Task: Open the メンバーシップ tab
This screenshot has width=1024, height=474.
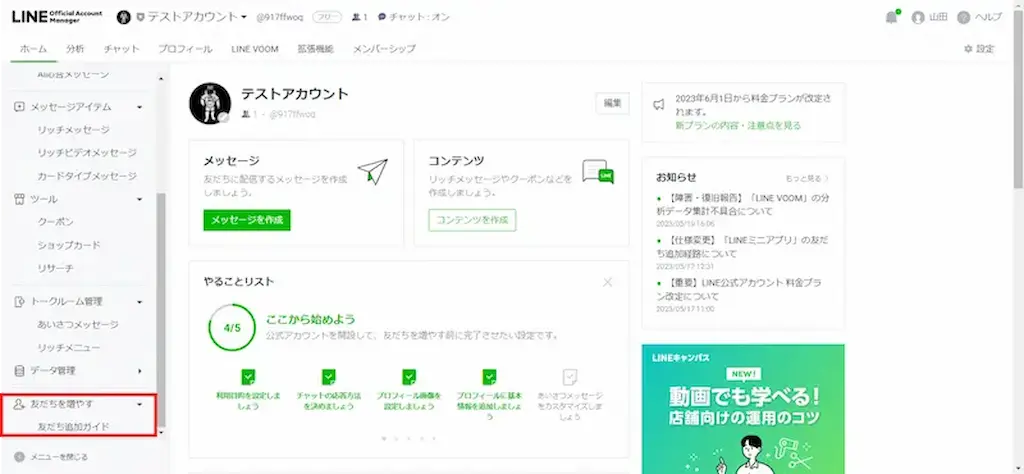Action: [384, 49]
